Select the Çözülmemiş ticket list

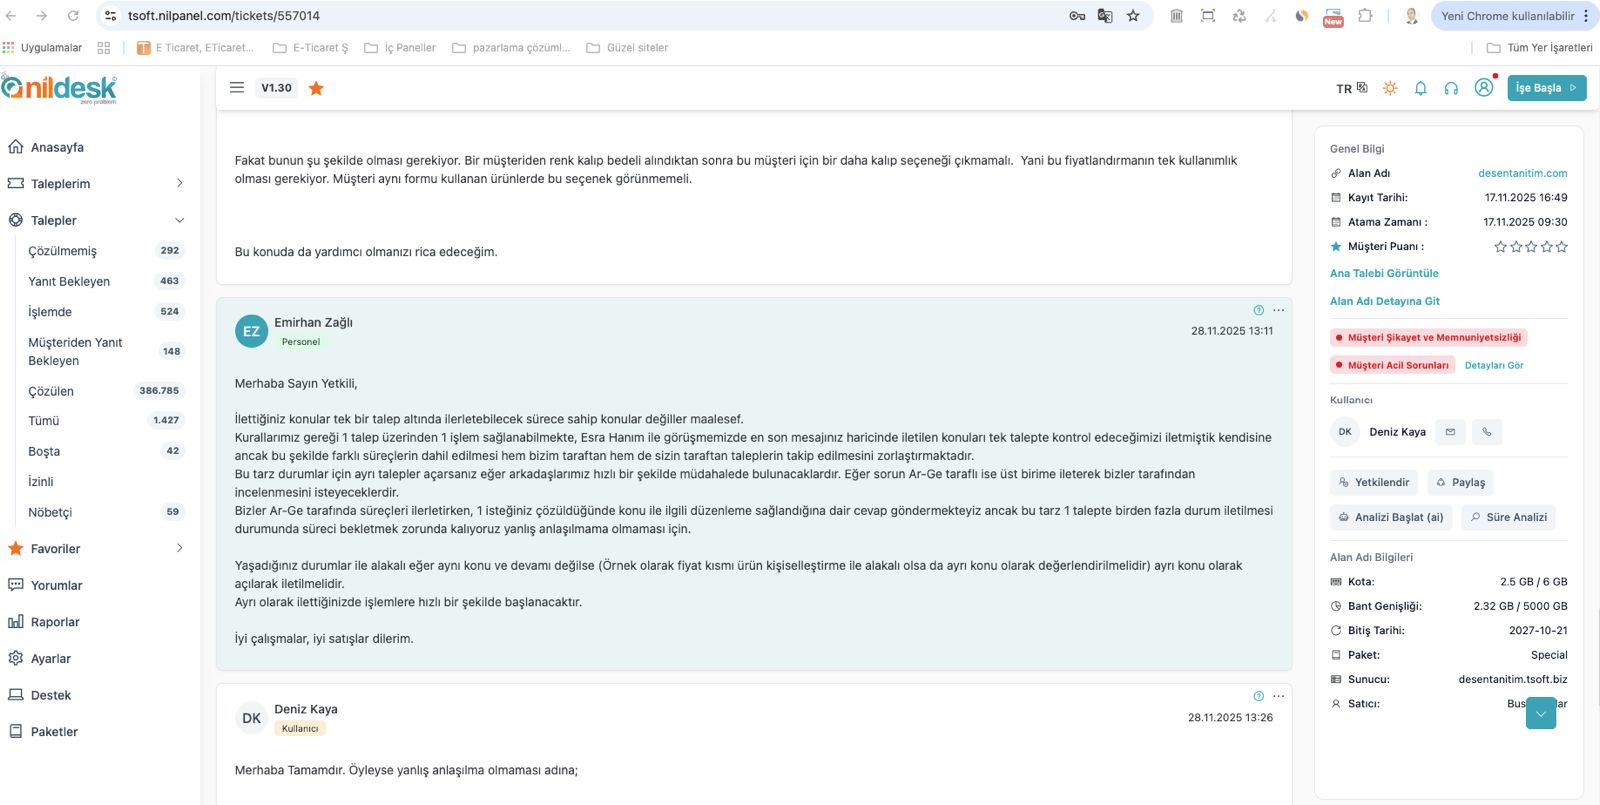(62, 251)
